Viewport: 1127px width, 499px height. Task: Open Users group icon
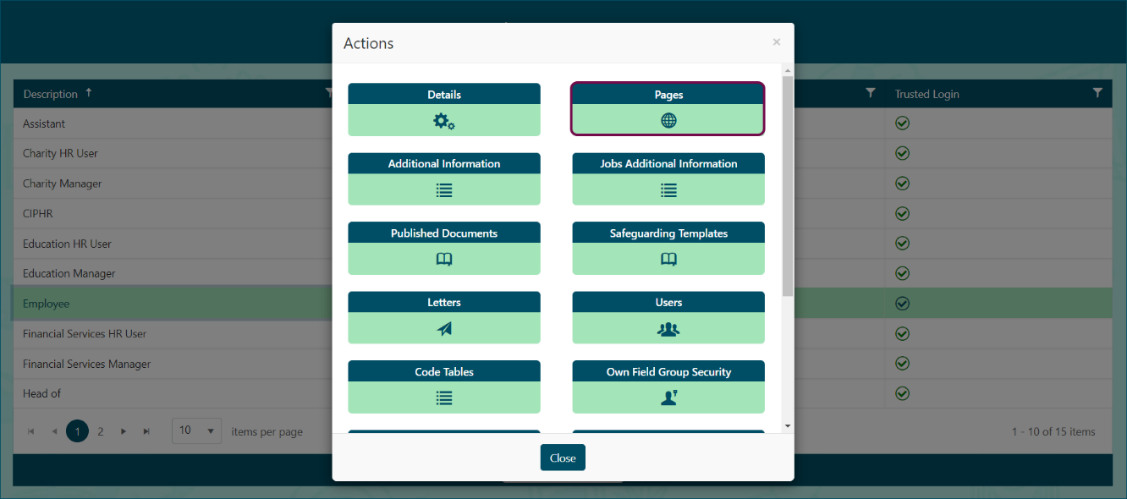668,329
